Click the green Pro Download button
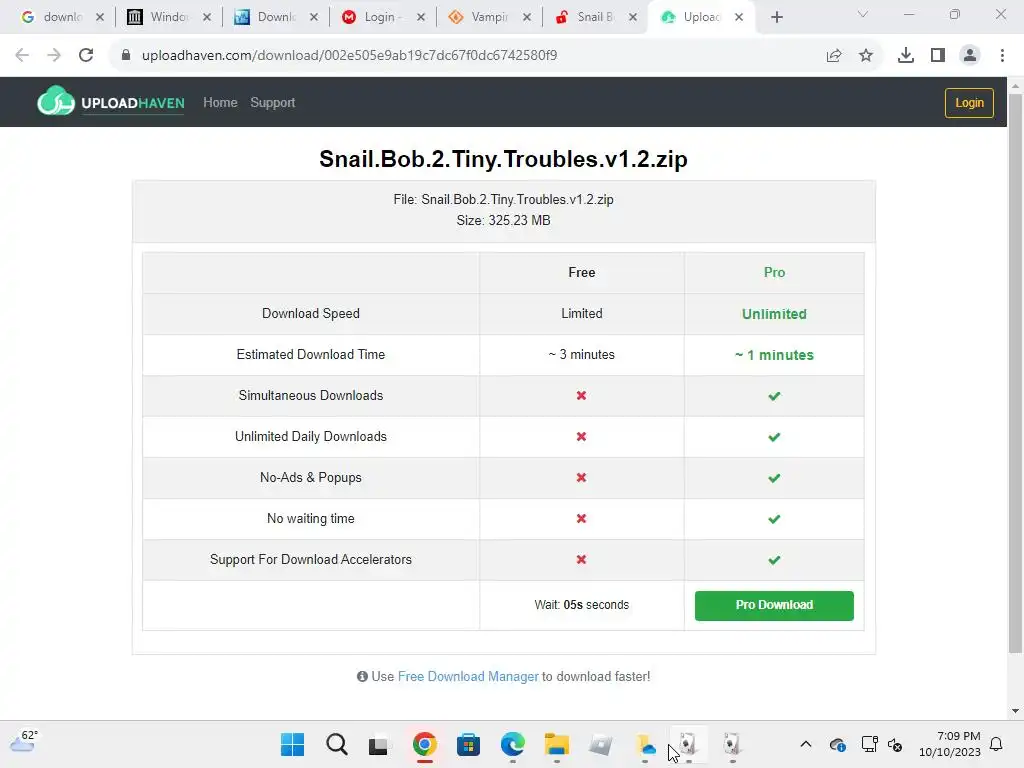This screenshot has width=1024, height=768. [x=774, y=605]
